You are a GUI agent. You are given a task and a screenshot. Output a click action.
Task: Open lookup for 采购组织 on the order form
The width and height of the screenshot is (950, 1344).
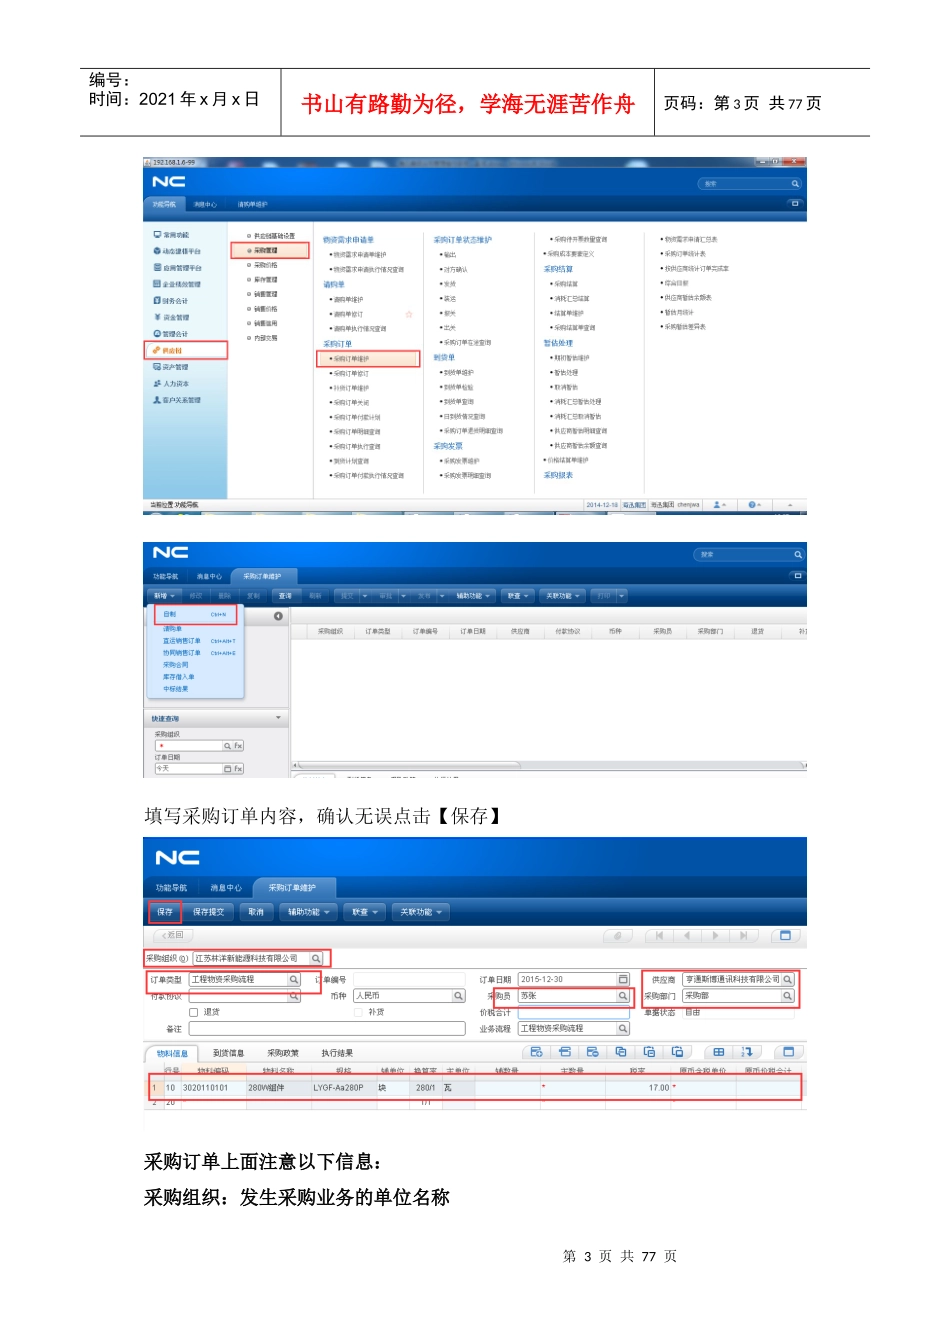(x=316, y=958)
